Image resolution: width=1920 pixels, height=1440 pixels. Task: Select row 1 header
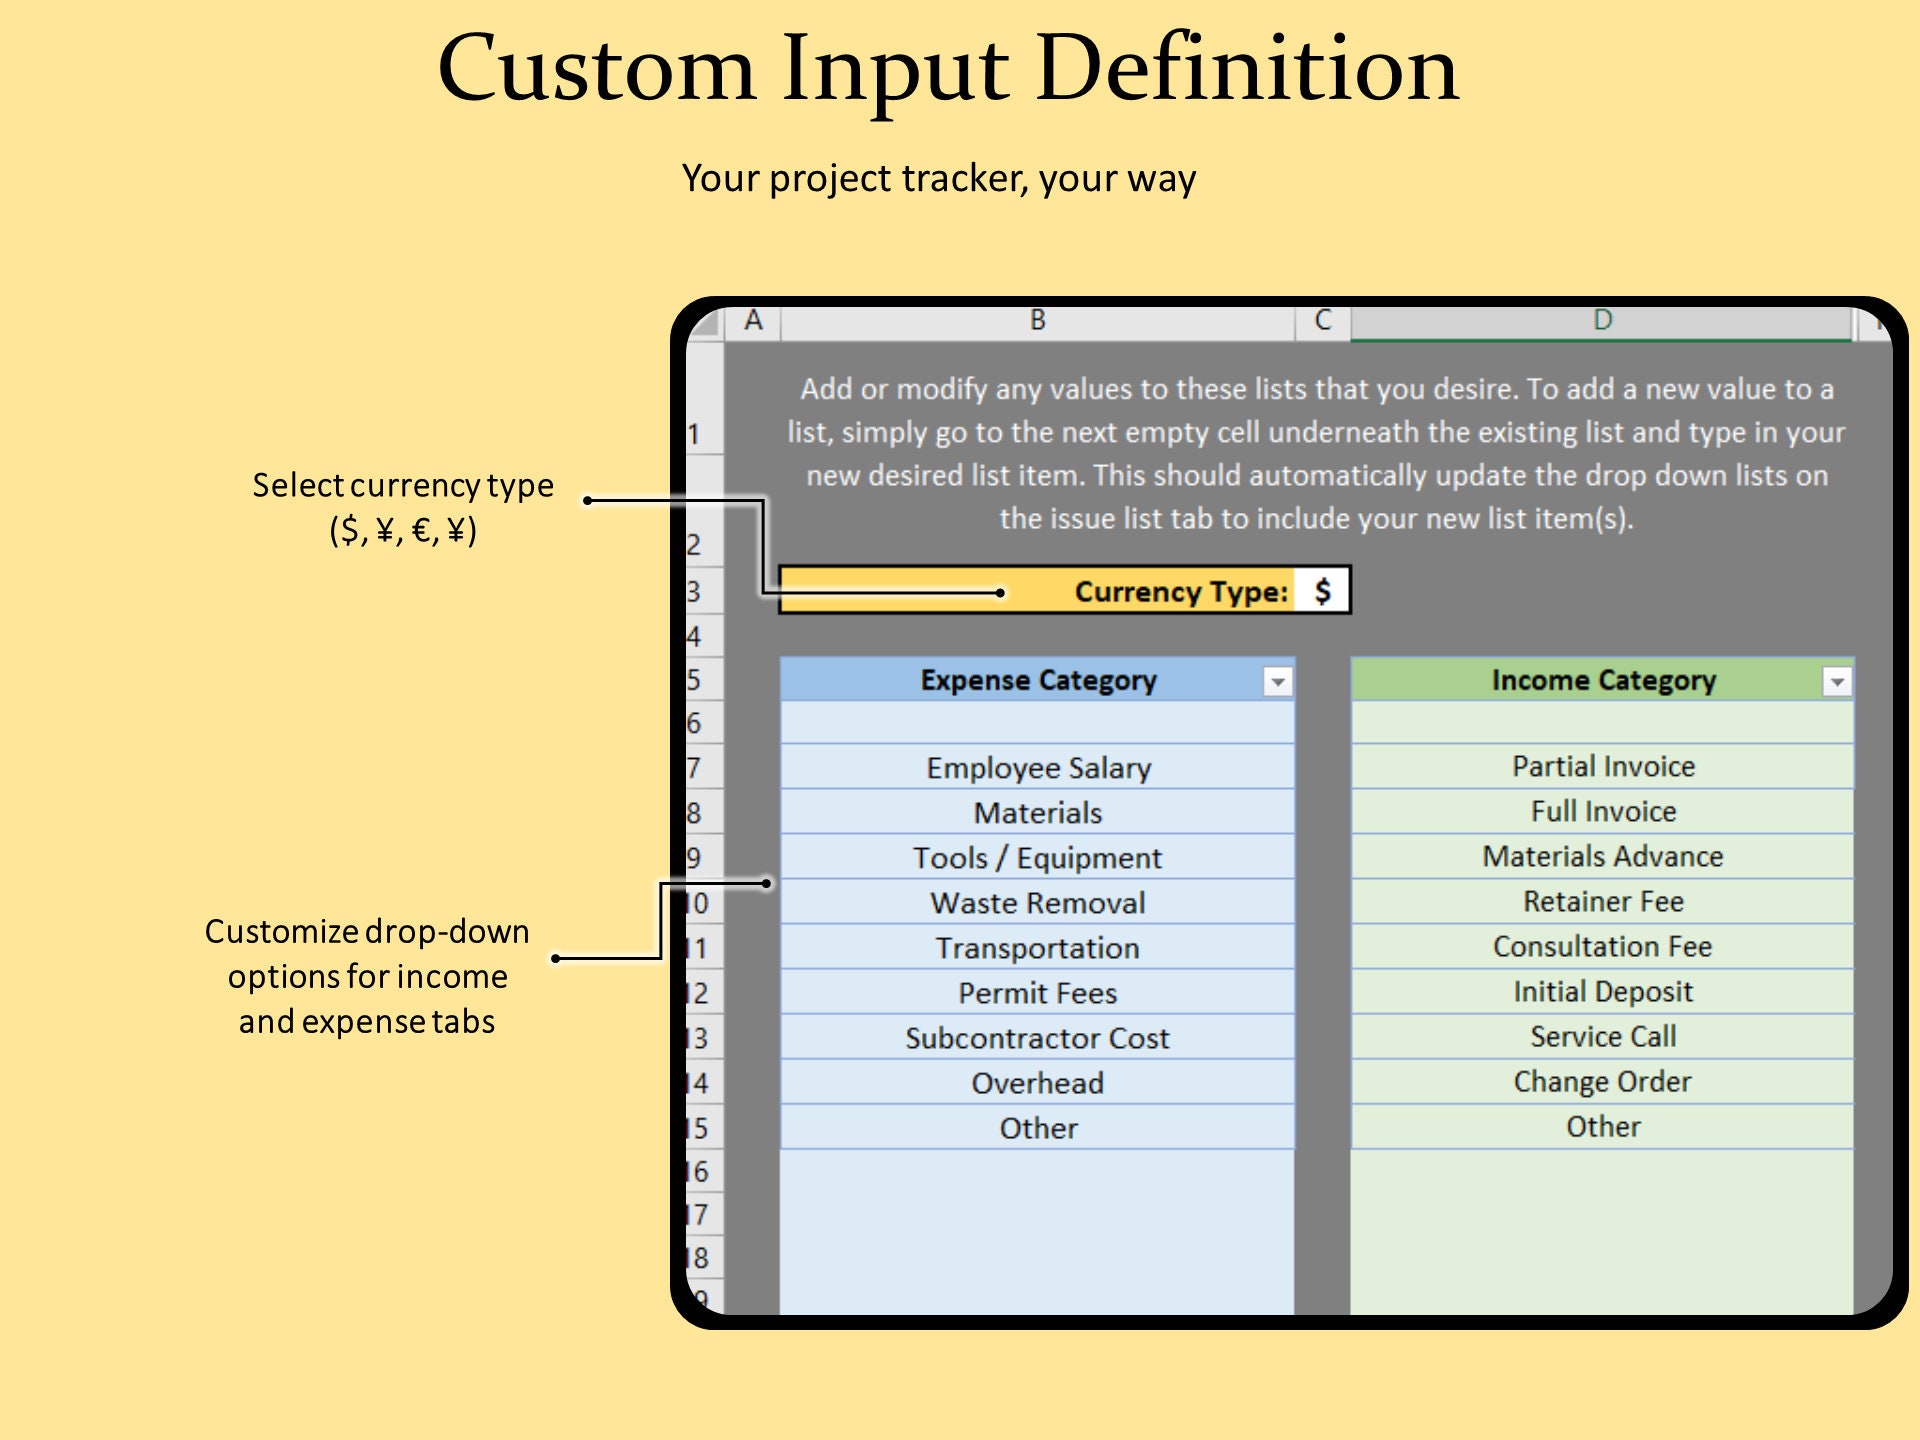point(704,399)
